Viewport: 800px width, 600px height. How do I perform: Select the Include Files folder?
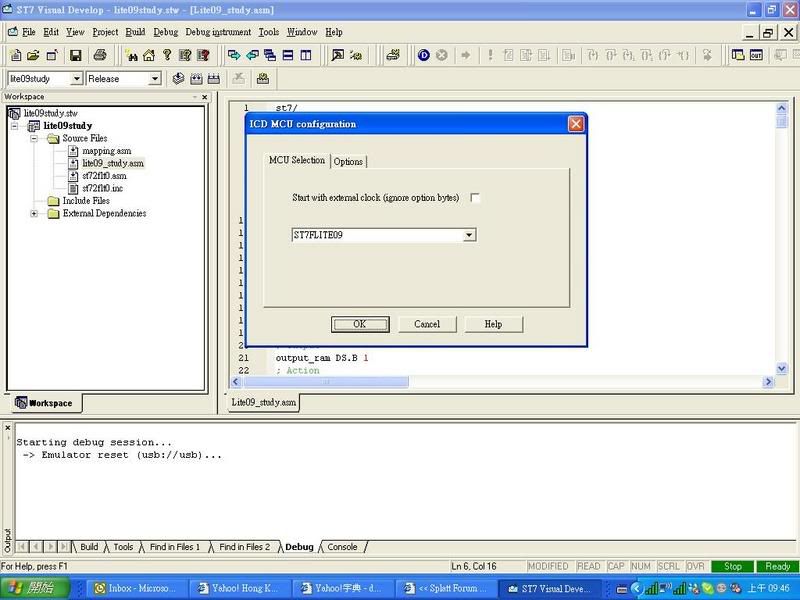86,201
